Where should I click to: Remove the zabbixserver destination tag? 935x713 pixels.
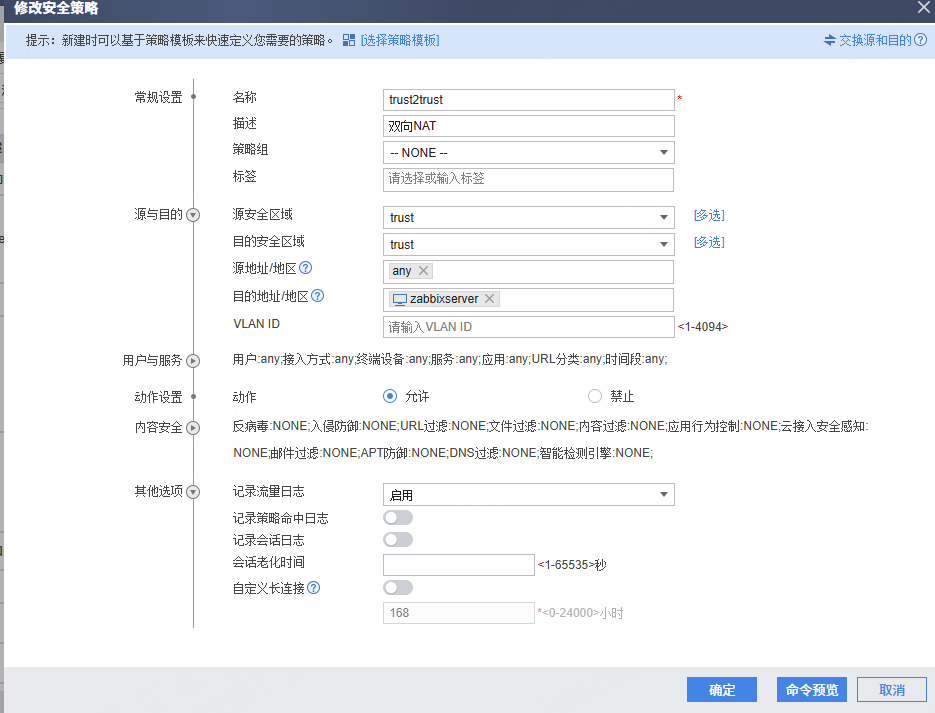489,299
